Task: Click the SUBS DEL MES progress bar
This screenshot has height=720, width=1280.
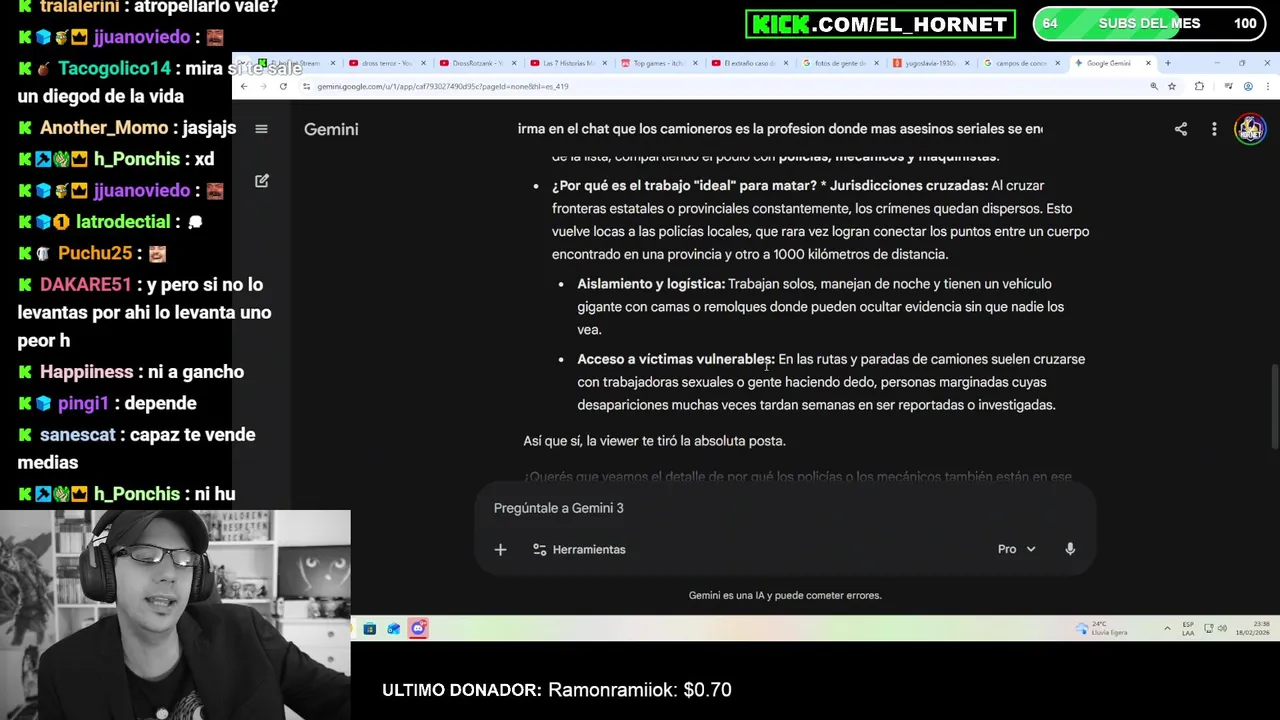Action: [1149, 23]
